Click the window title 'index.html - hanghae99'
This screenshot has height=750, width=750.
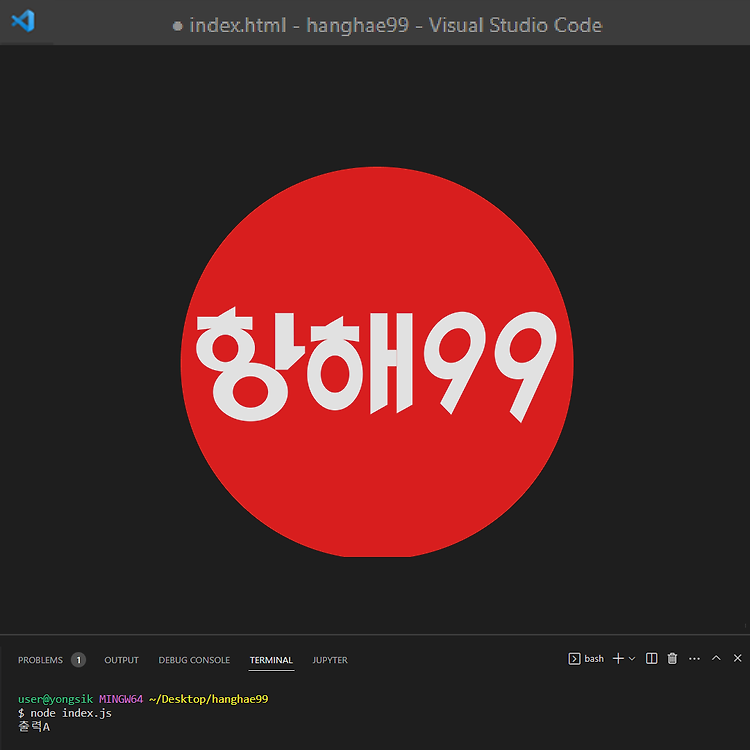[x=299, y=25]
